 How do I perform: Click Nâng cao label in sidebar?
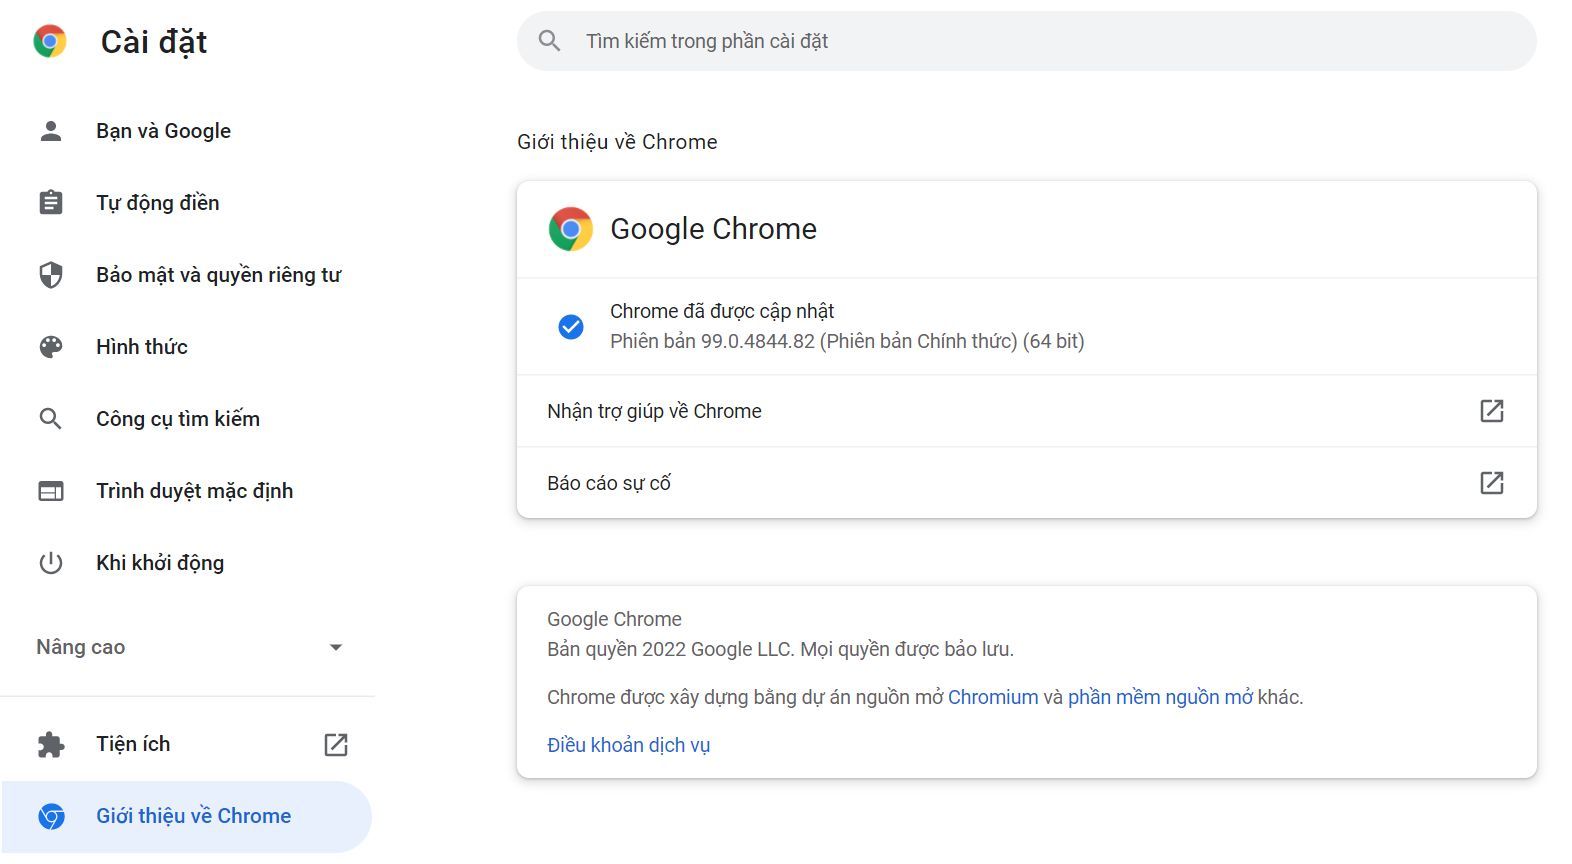coord(81,647)
